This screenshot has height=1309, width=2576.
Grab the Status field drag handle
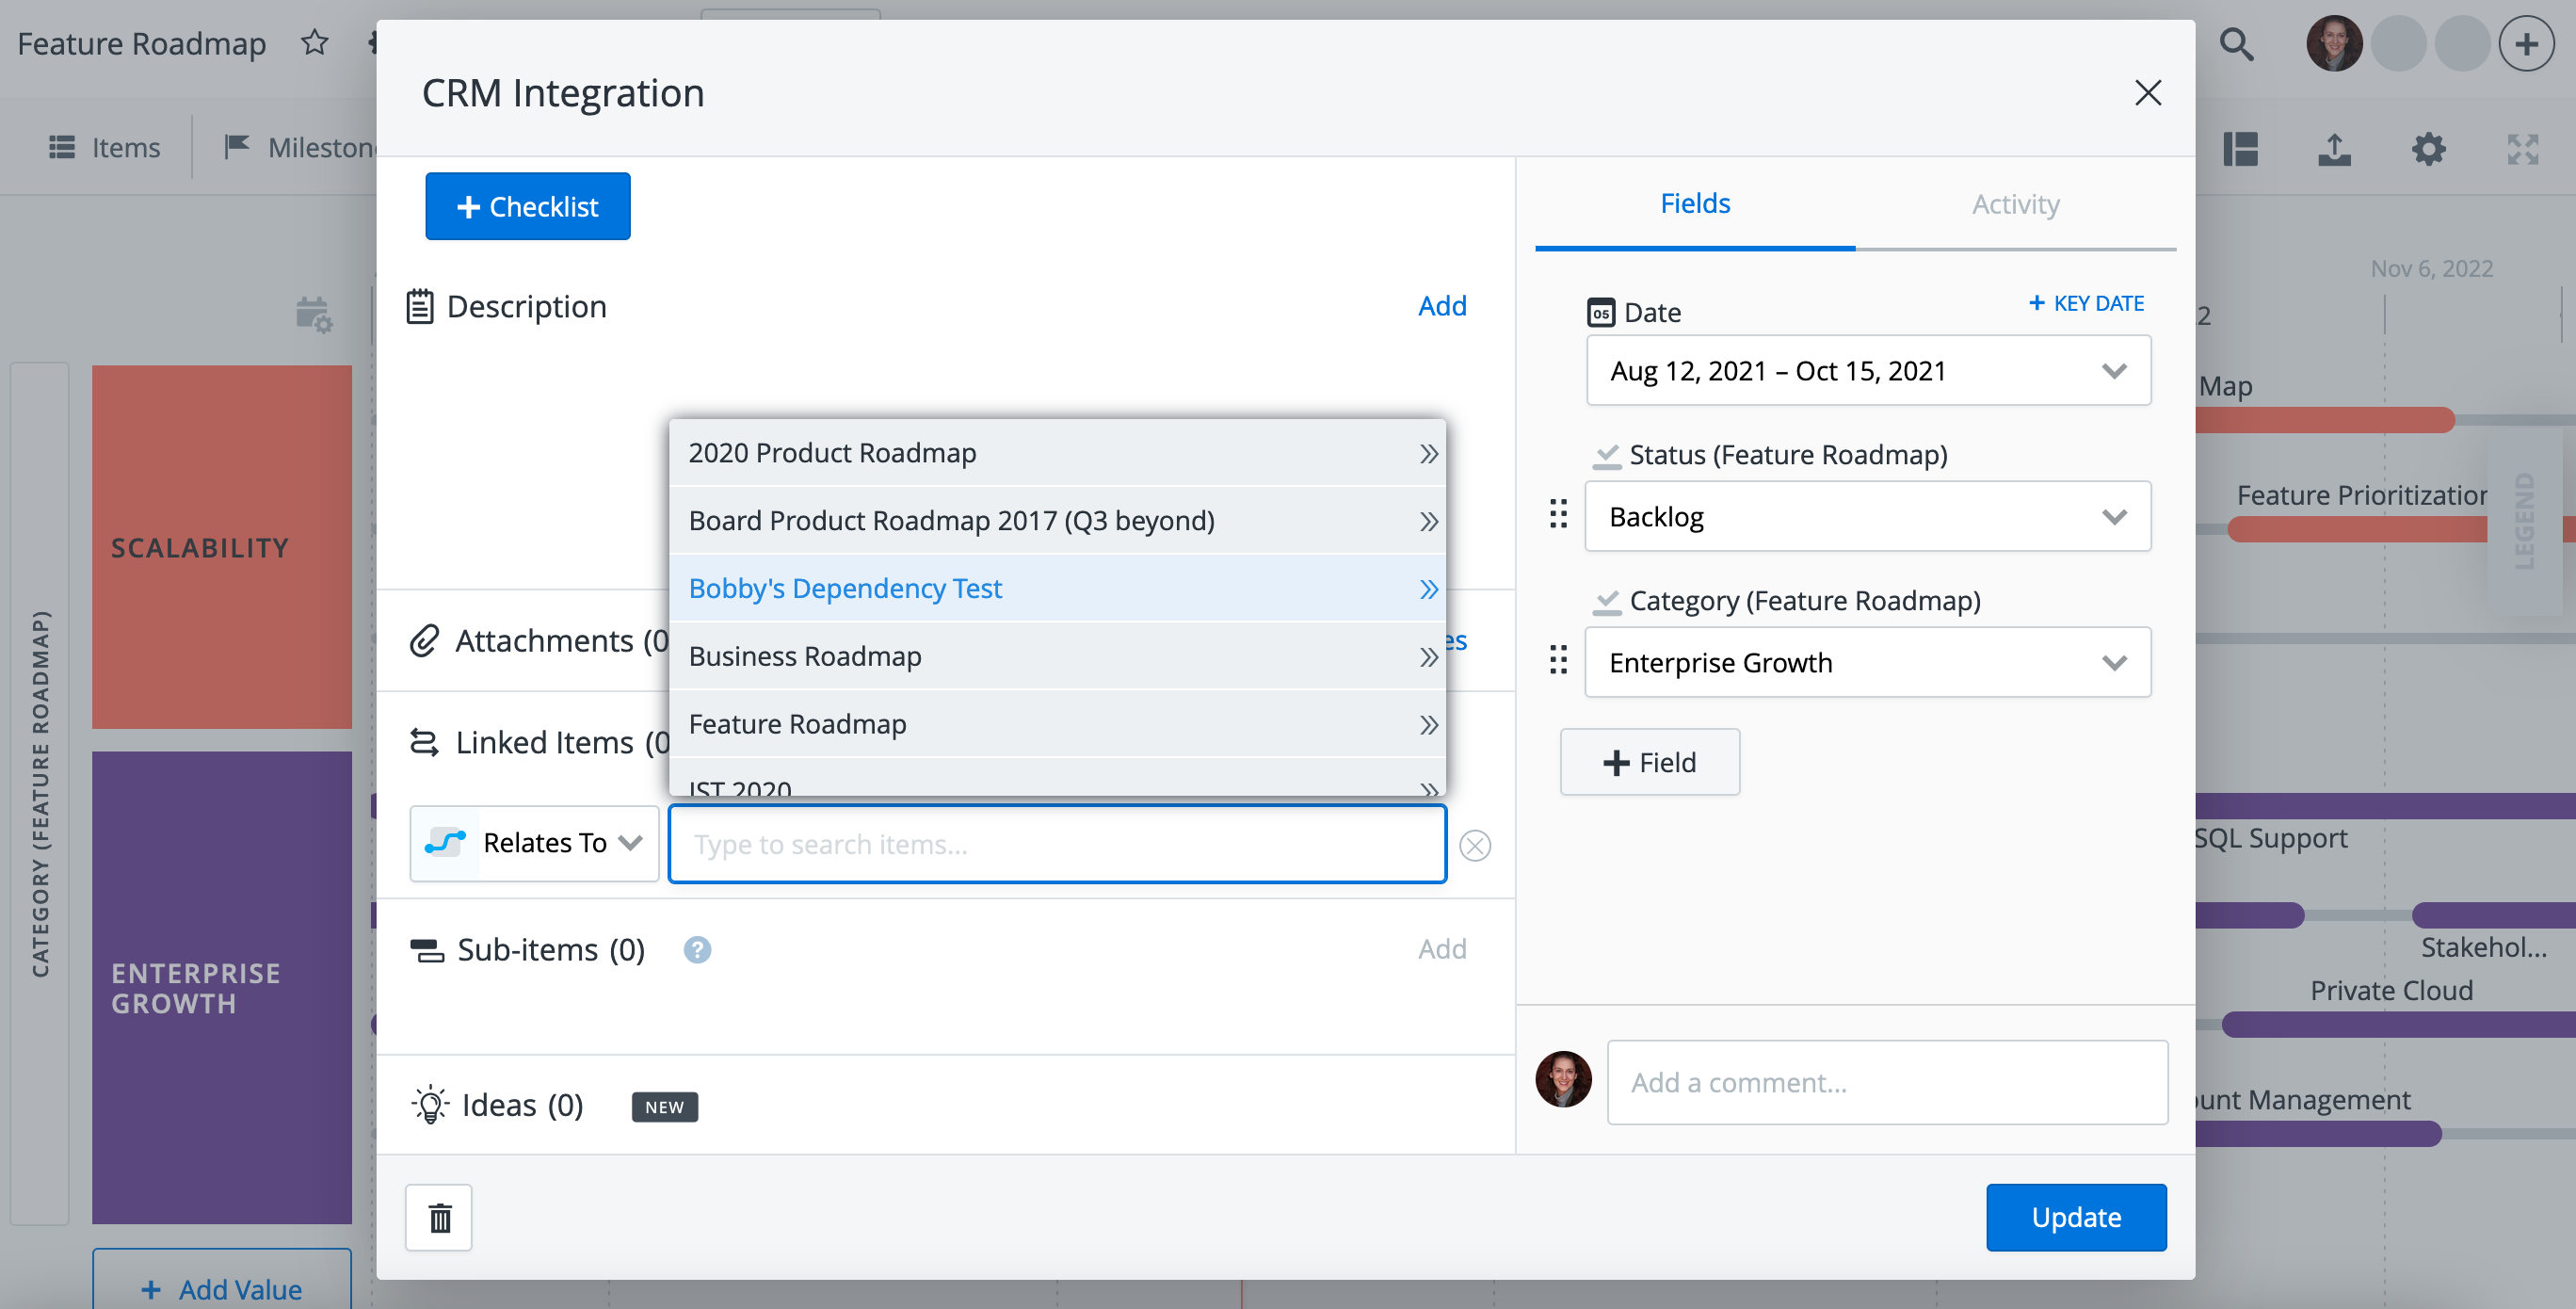(x=1558, y=514)
